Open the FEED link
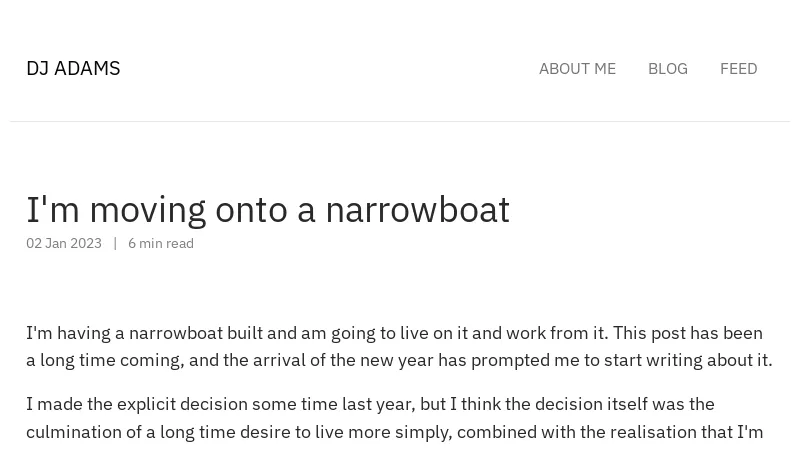This screenshot has height=450, width=800. coord(738,68)
